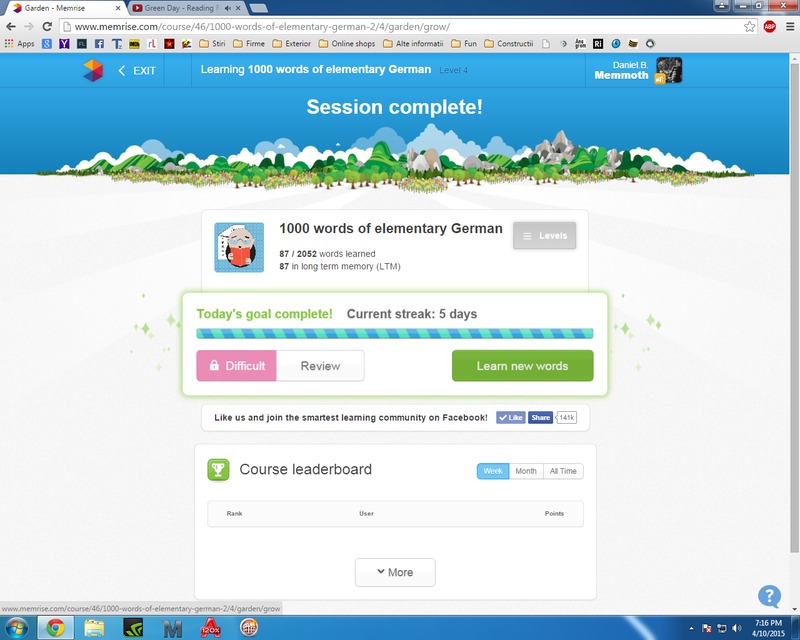
Task: Bookmark this page with the star
Action: [x=749, y=27]
